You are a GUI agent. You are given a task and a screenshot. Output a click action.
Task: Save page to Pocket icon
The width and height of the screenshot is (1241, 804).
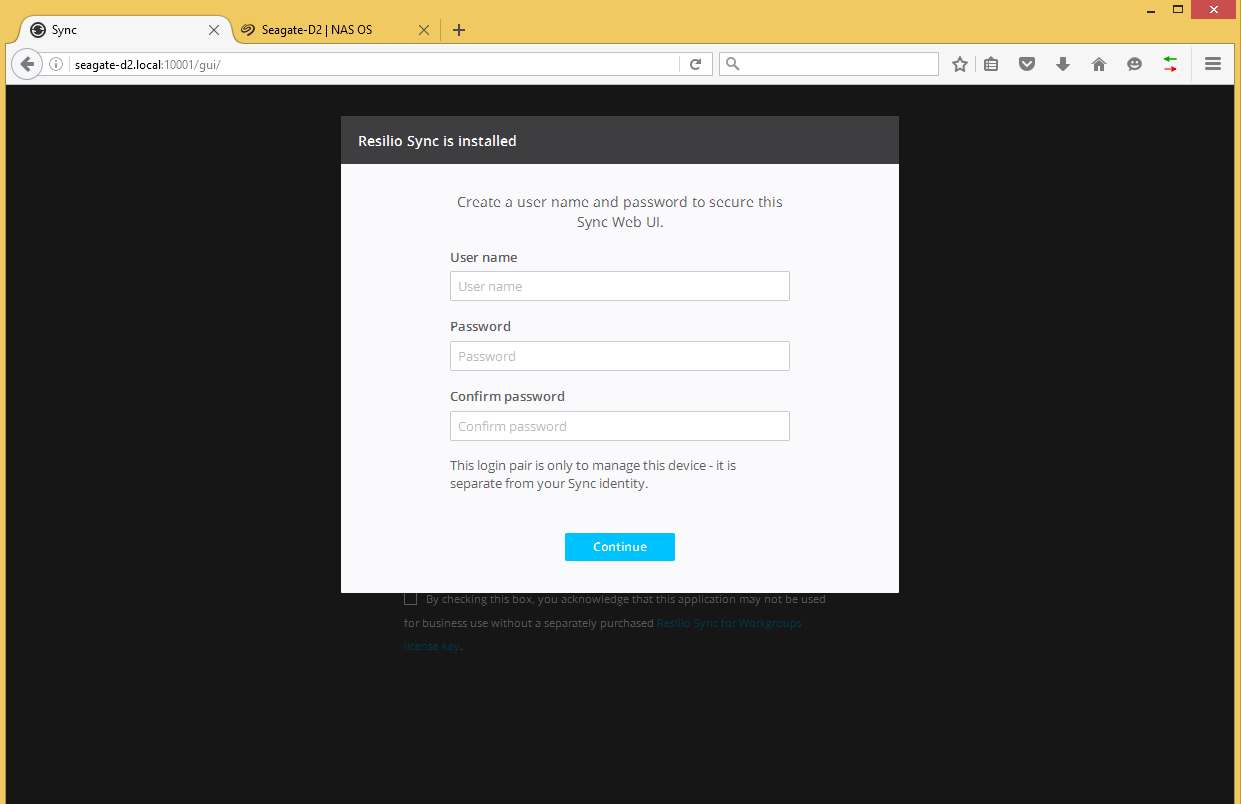point(1027,64)
